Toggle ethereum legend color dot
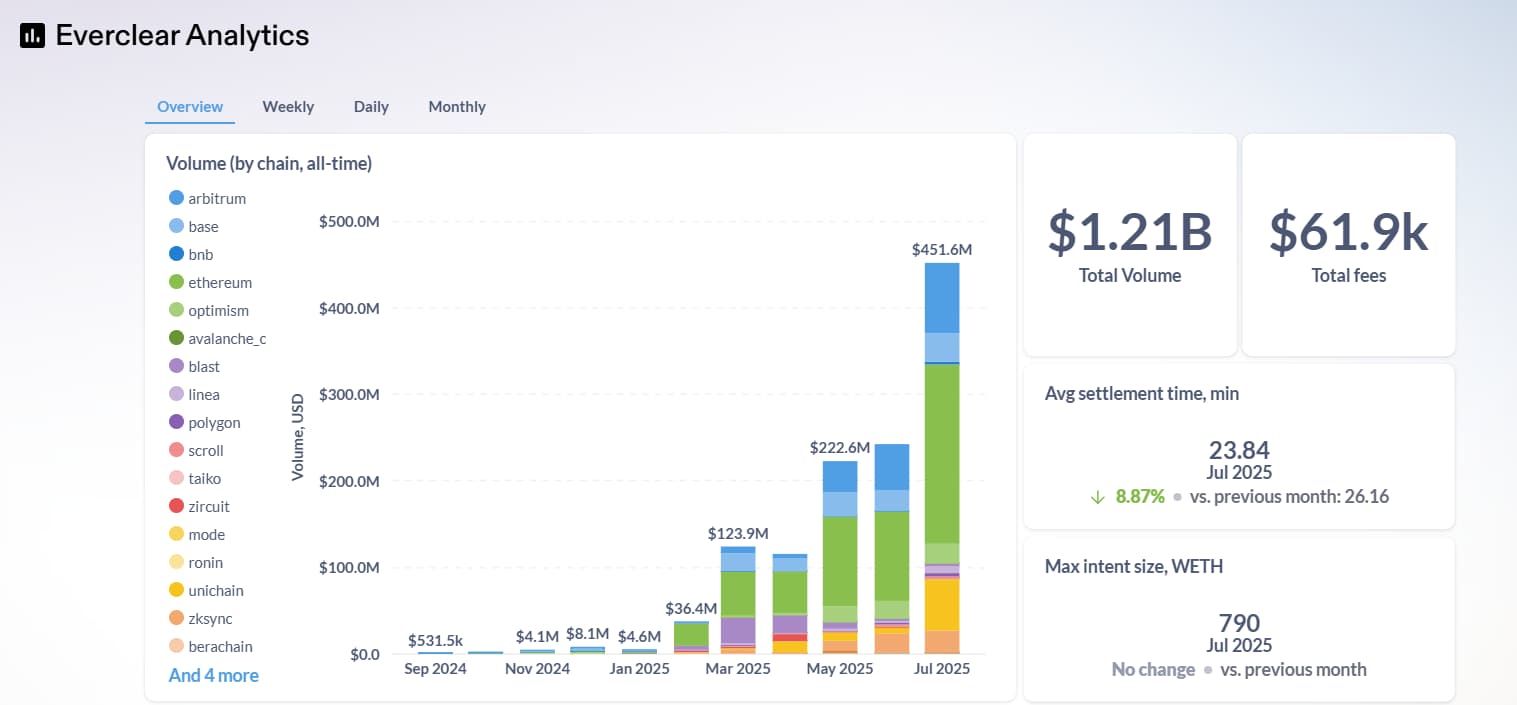Screen dimensions: 1517x705 (x=177, y=283)
